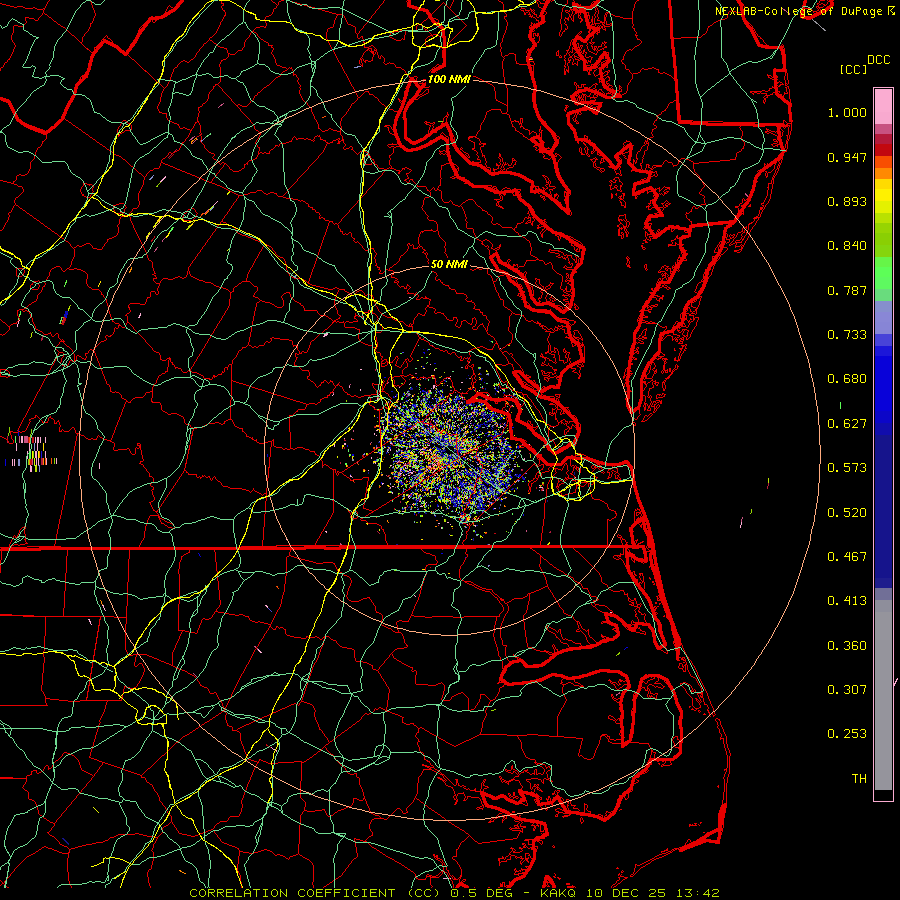Click the 0.307 color scale value
This screenshot has height=900, width=900.
tap(847, 689)
